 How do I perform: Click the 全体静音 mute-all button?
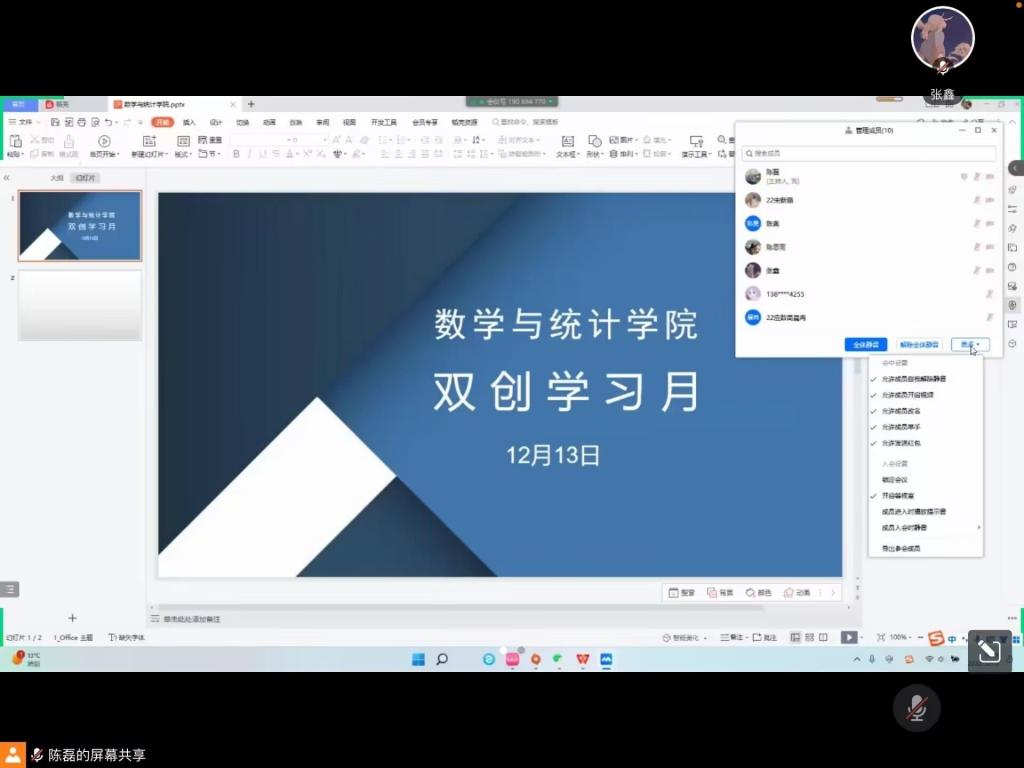tap(865, 345)
